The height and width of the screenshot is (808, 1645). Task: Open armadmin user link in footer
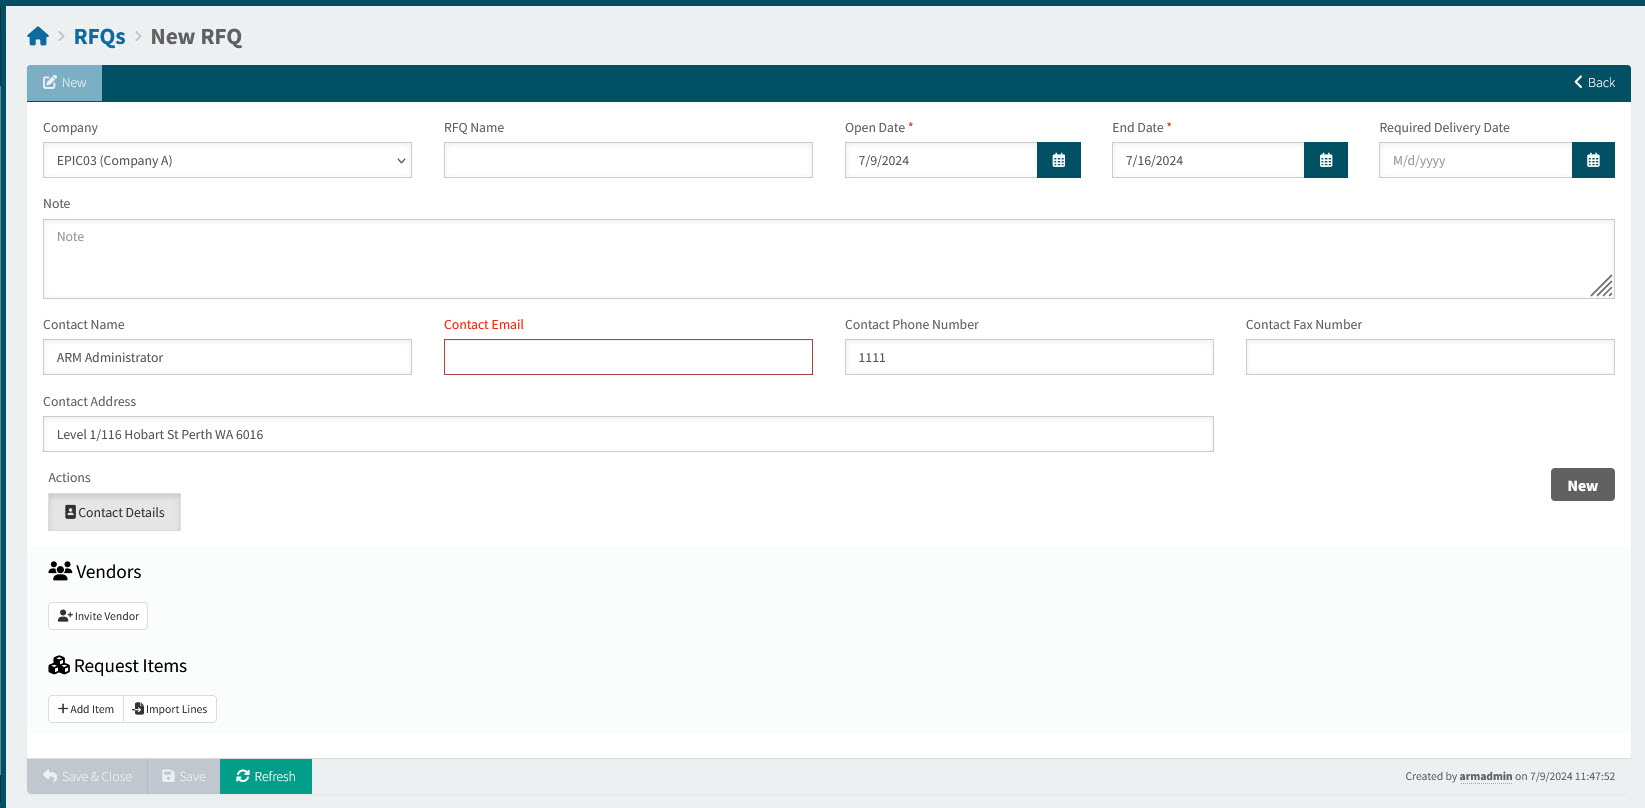coord(1485,776)
